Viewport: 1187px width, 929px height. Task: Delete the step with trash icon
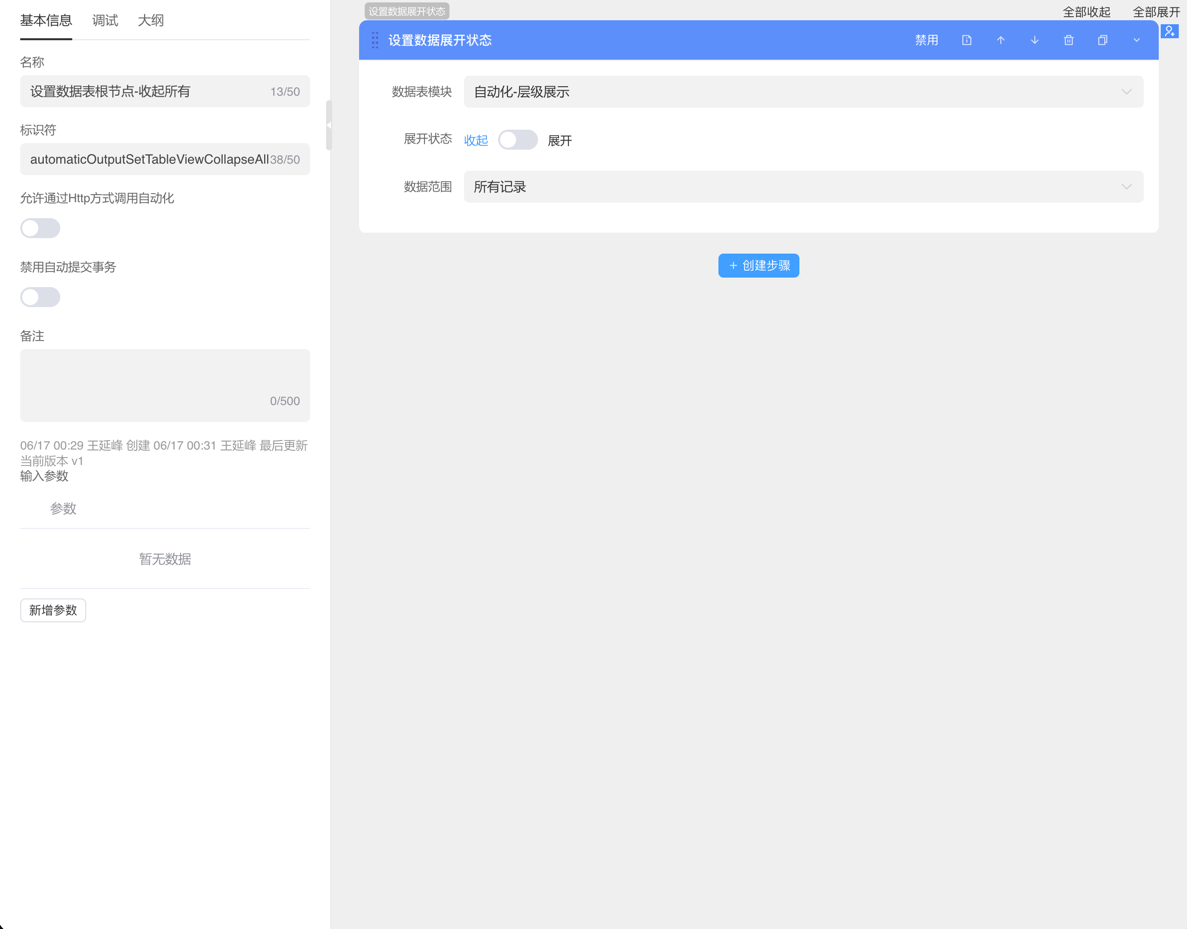pos(1068,40)
